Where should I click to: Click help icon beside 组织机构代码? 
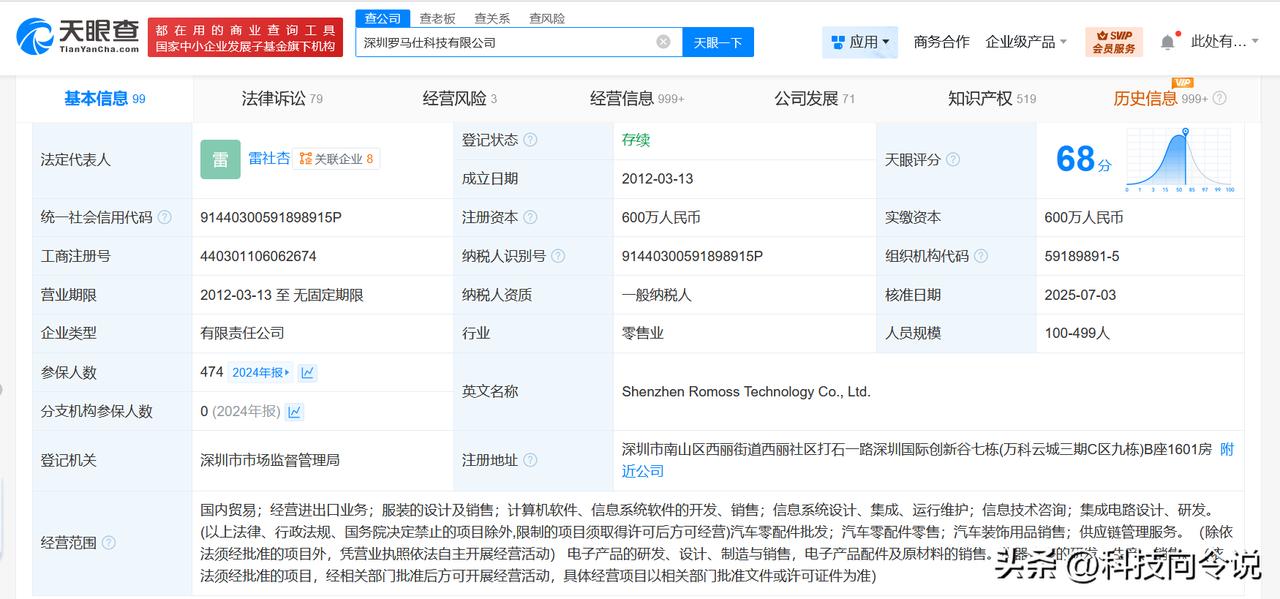[981, 256]
